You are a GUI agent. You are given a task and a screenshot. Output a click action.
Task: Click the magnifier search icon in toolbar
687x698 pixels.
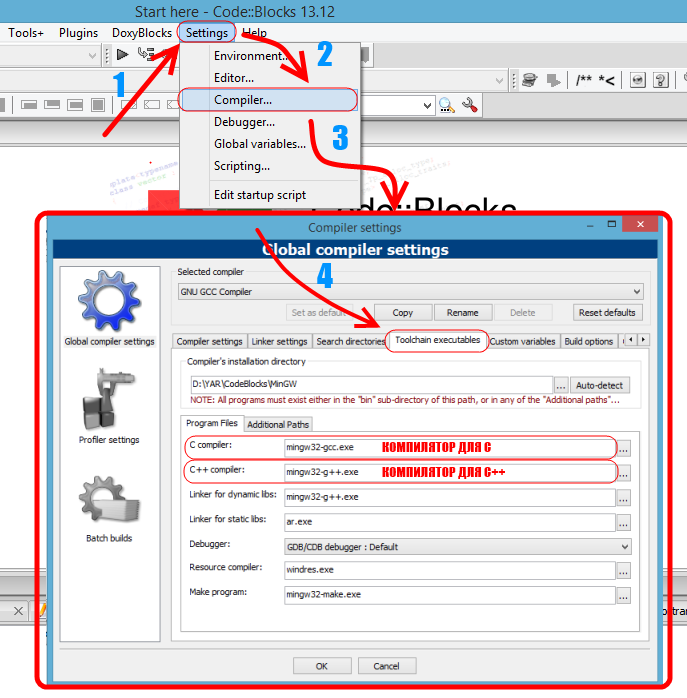(x=447, y=105)
